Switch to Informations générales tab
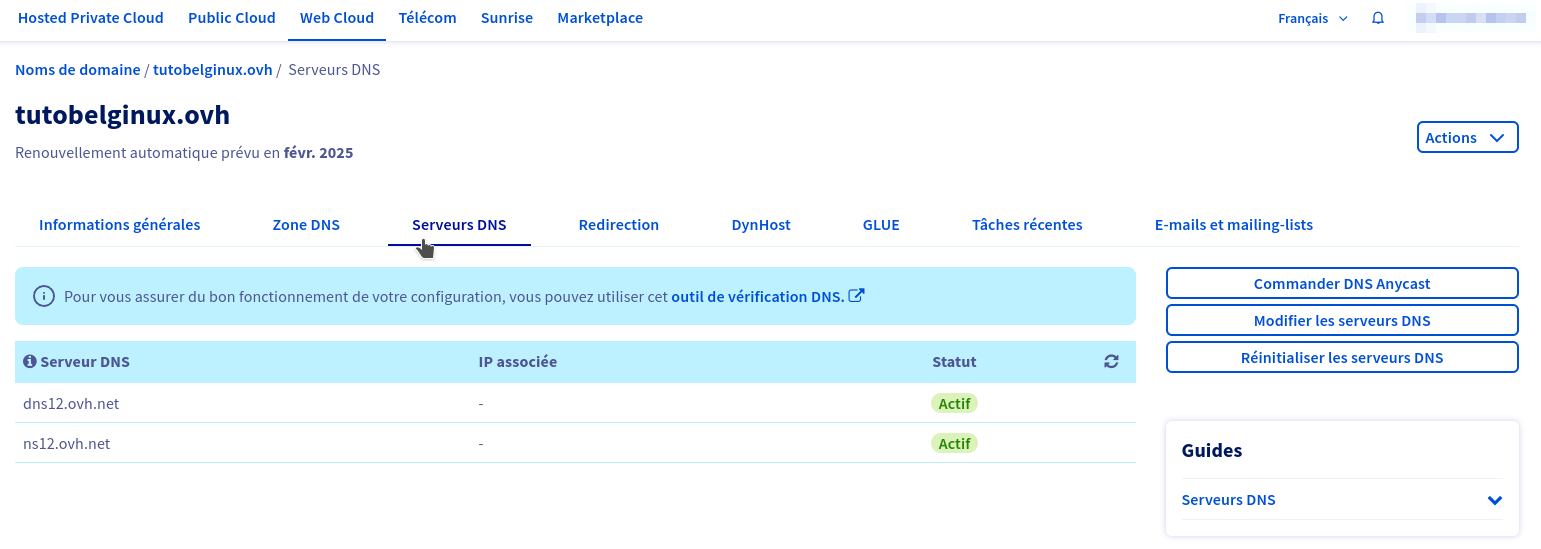 click(120, 225)
